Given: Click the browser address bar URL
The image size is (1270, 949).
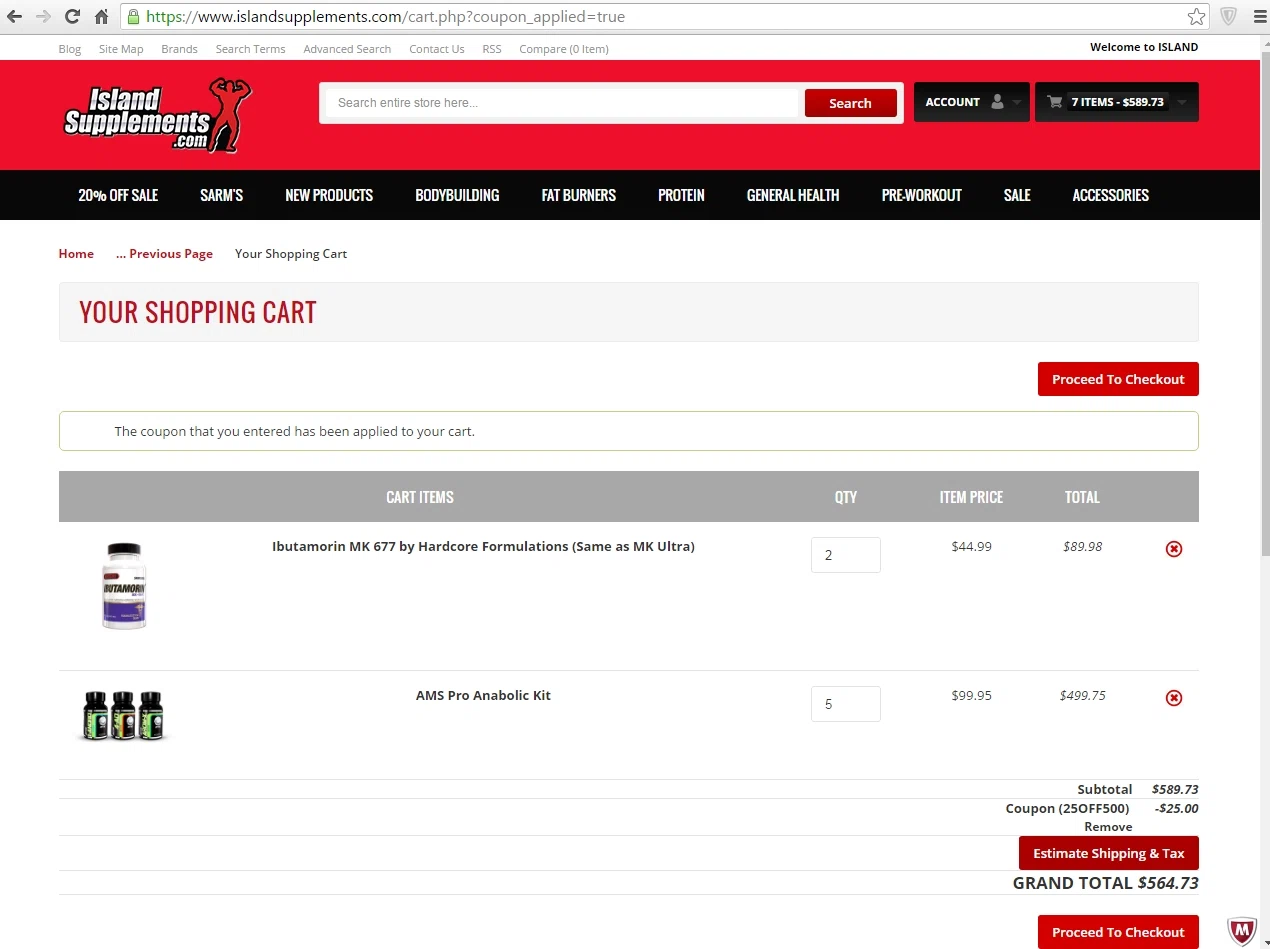Looking at the screenshot, I should (385, 16).
